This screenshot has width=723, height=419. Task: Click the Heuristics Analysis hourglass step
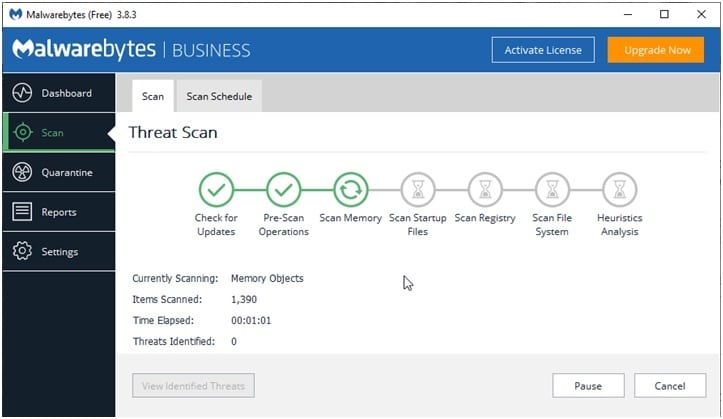pos(620,189)
